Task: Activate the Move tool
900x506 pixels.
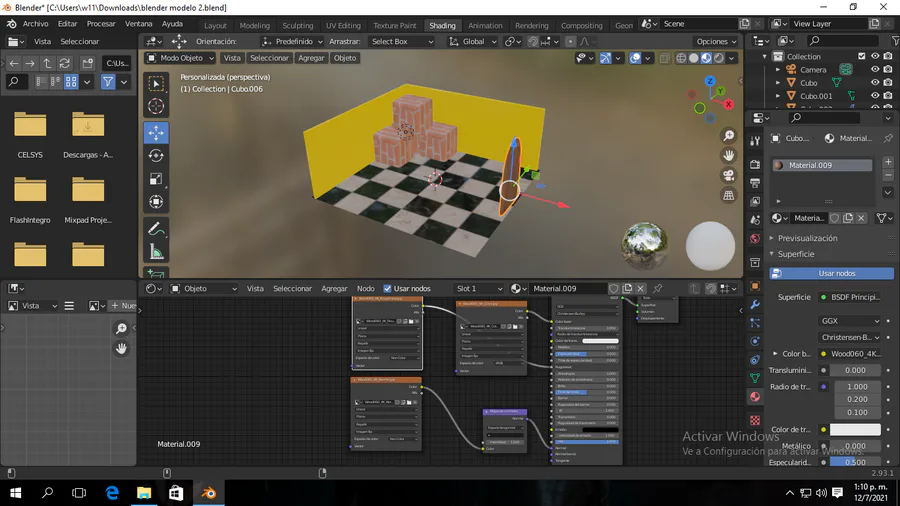Action: (x=156, y=133)
